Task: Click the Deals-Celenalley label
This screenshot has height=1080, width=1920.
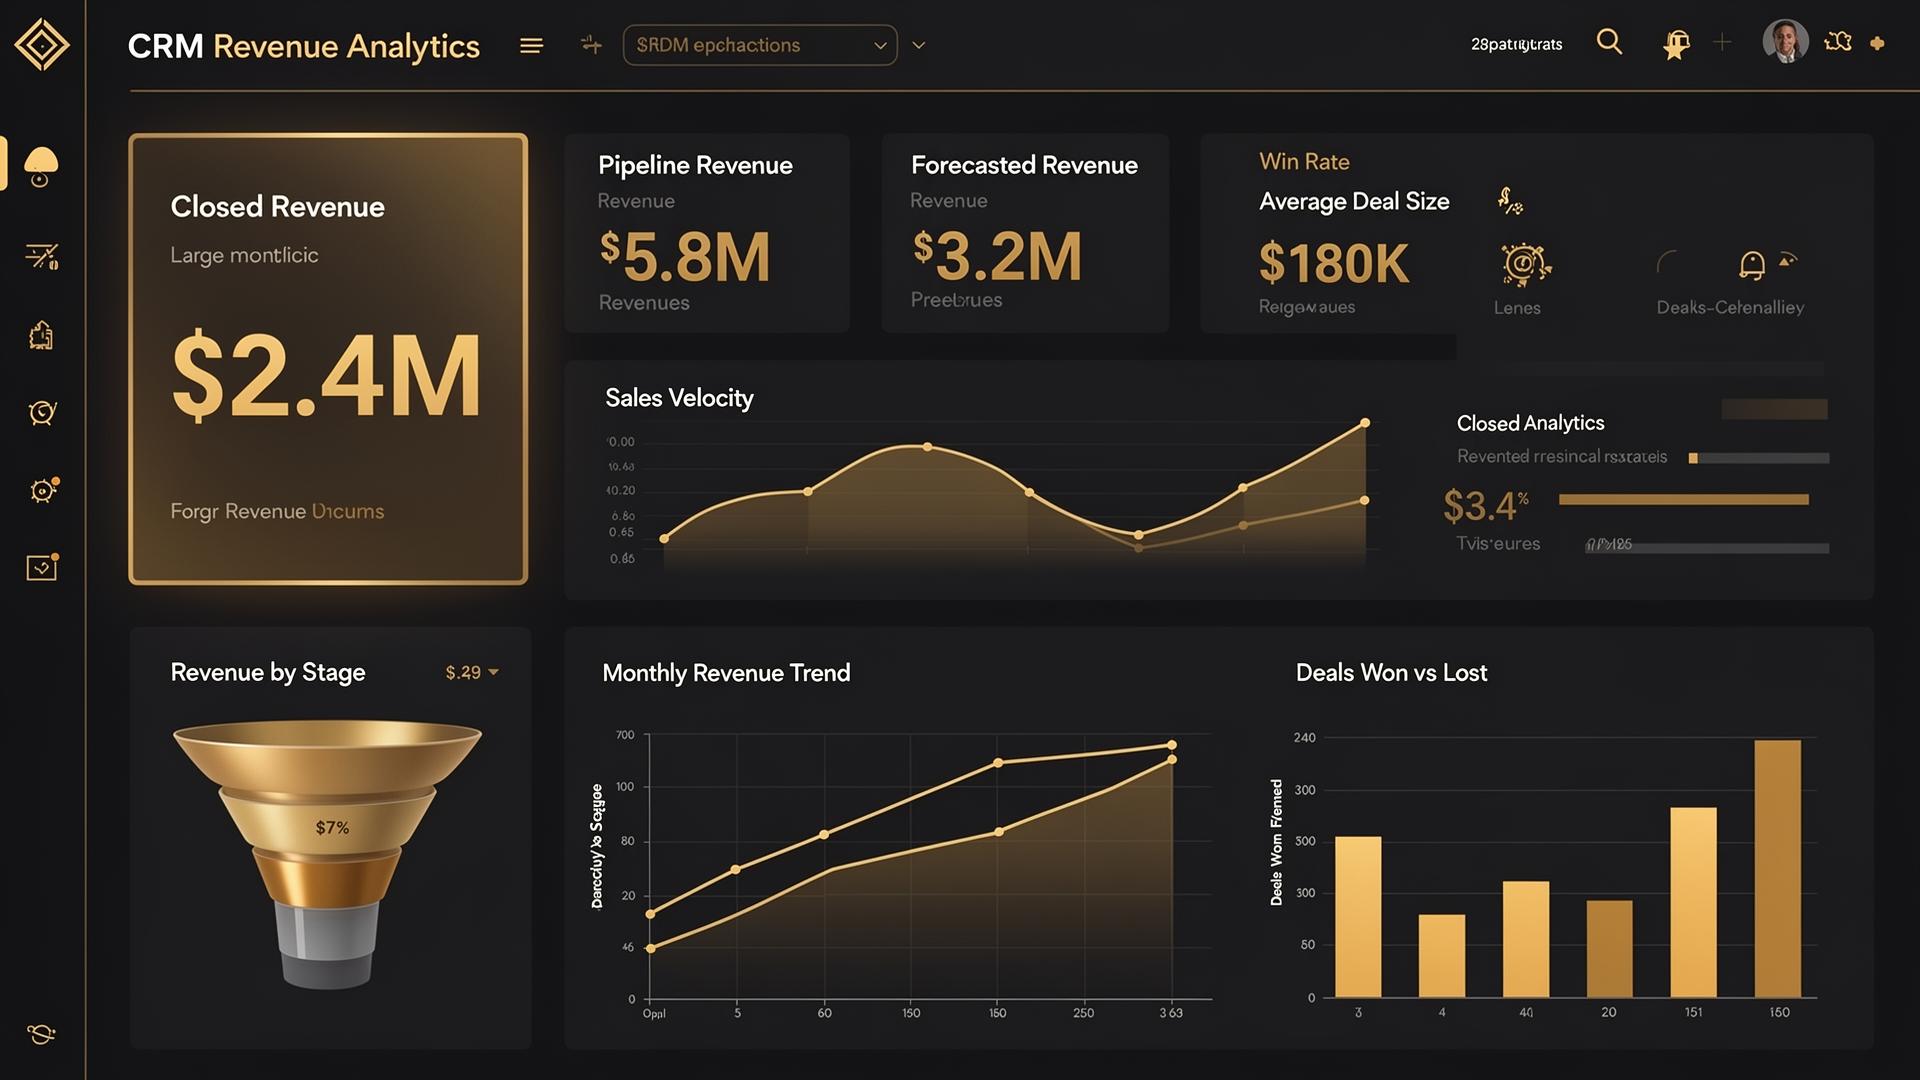Action: [1730, 307]
